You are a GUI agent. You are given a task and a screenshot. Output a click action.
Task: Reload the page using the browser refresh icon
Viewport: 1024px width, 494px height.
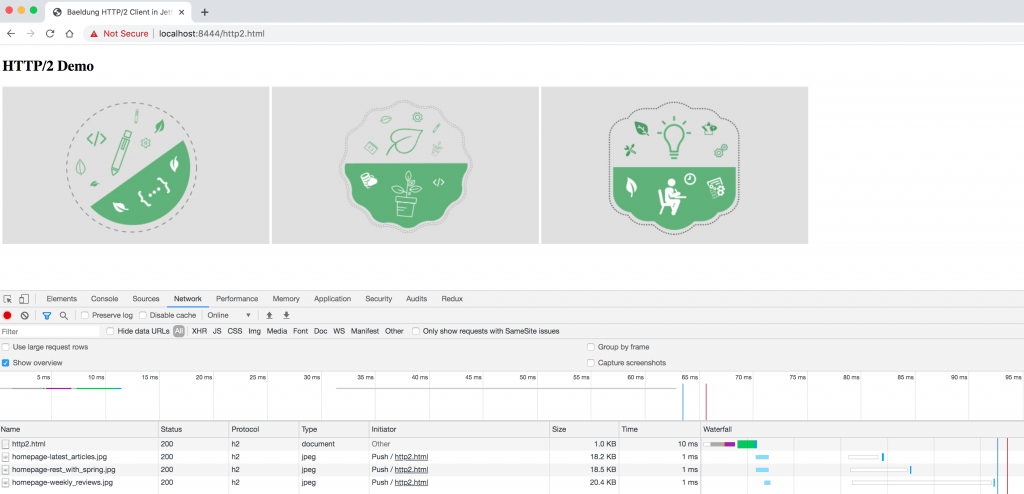pyautogui.click(x=50, y=33)
